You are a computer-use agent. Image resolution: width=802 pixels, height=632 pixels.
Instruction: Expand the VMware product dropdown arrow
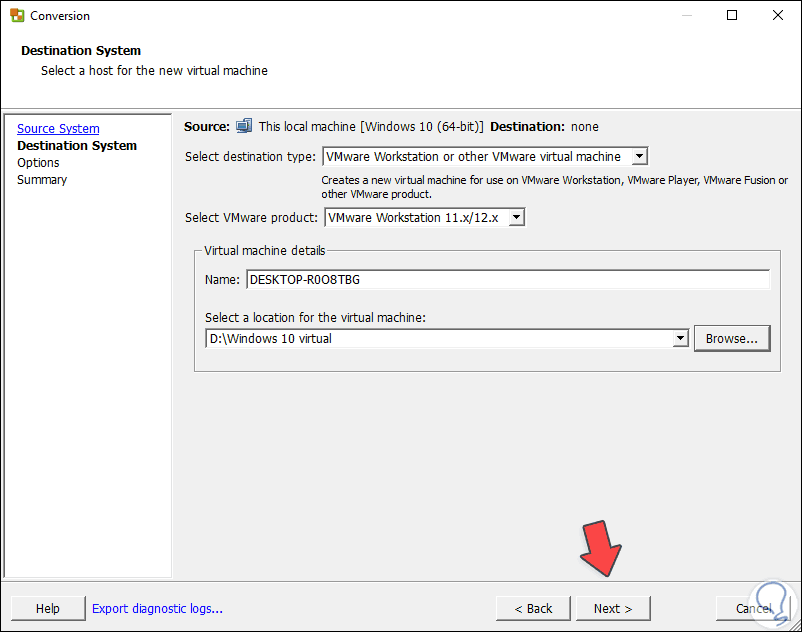[517, 217]
